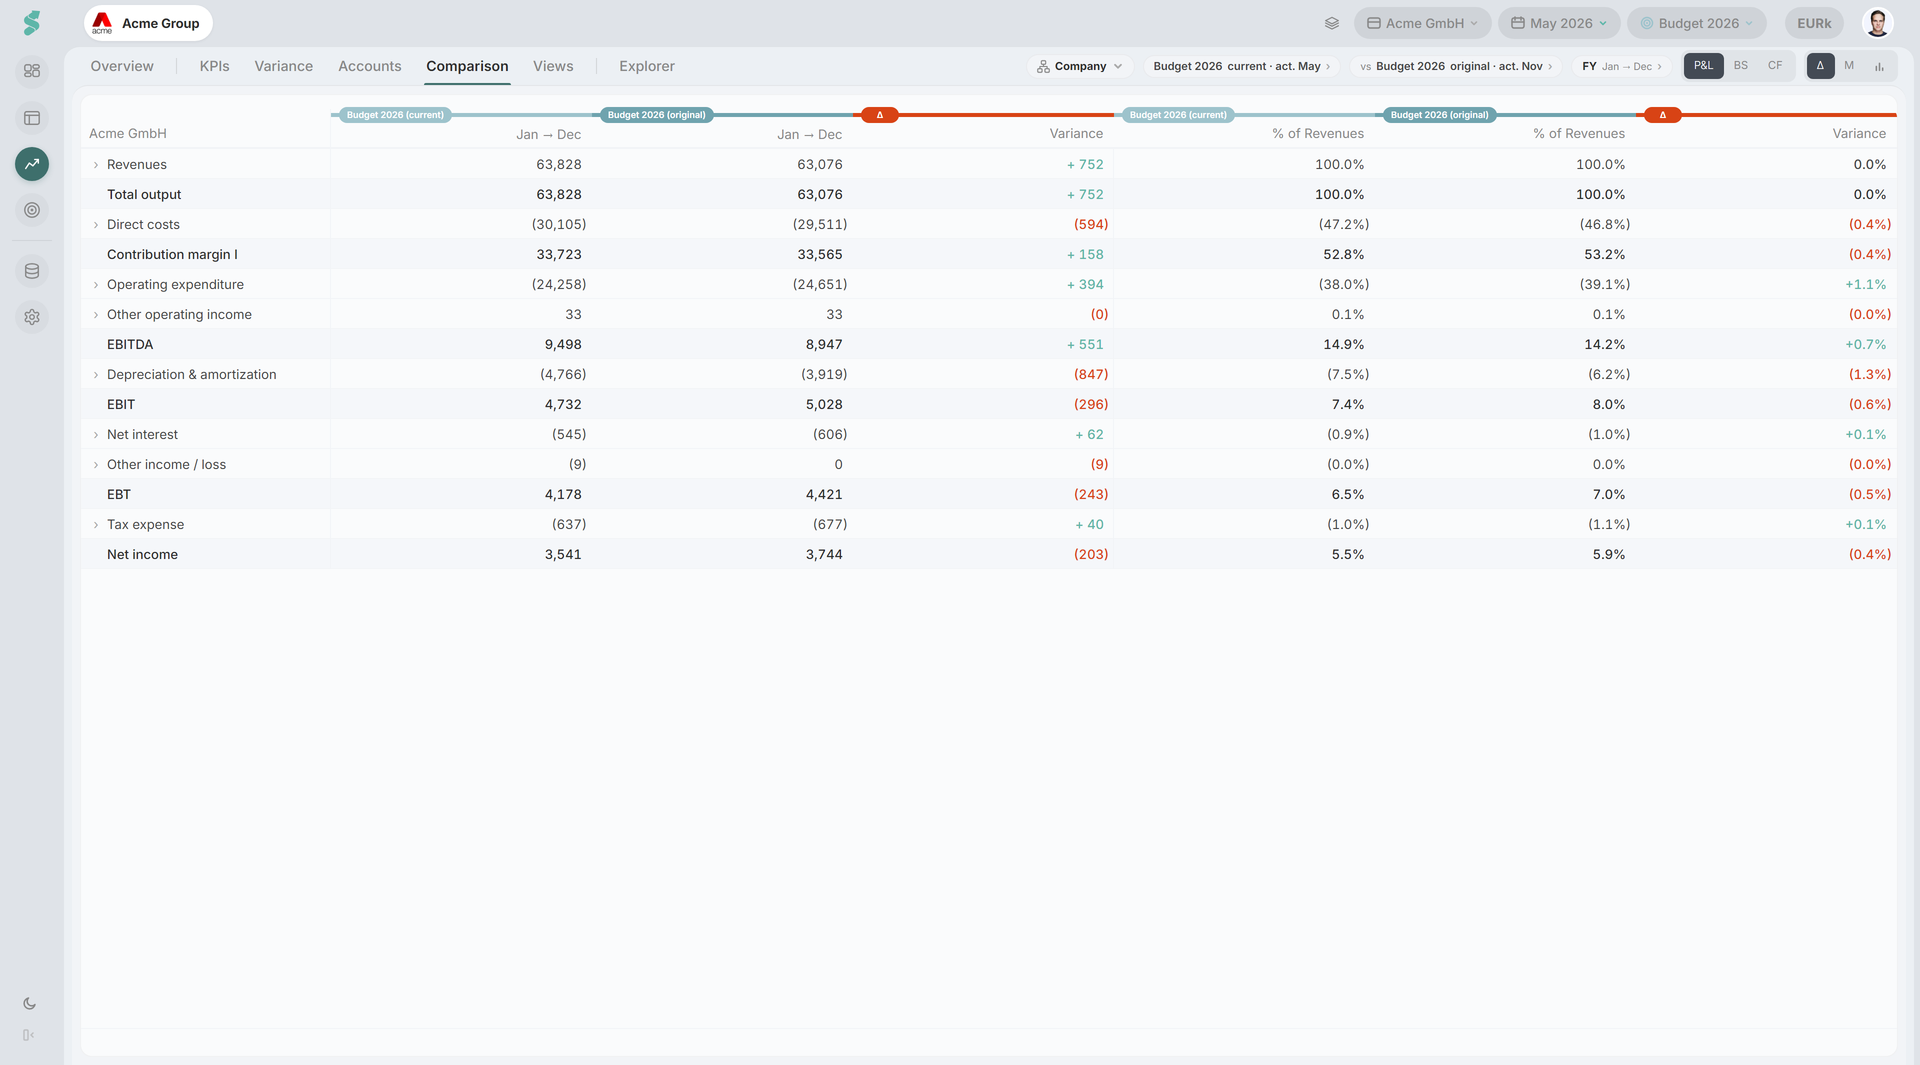
Task: Switch to the Variance tab
Action: pos(283,66)
